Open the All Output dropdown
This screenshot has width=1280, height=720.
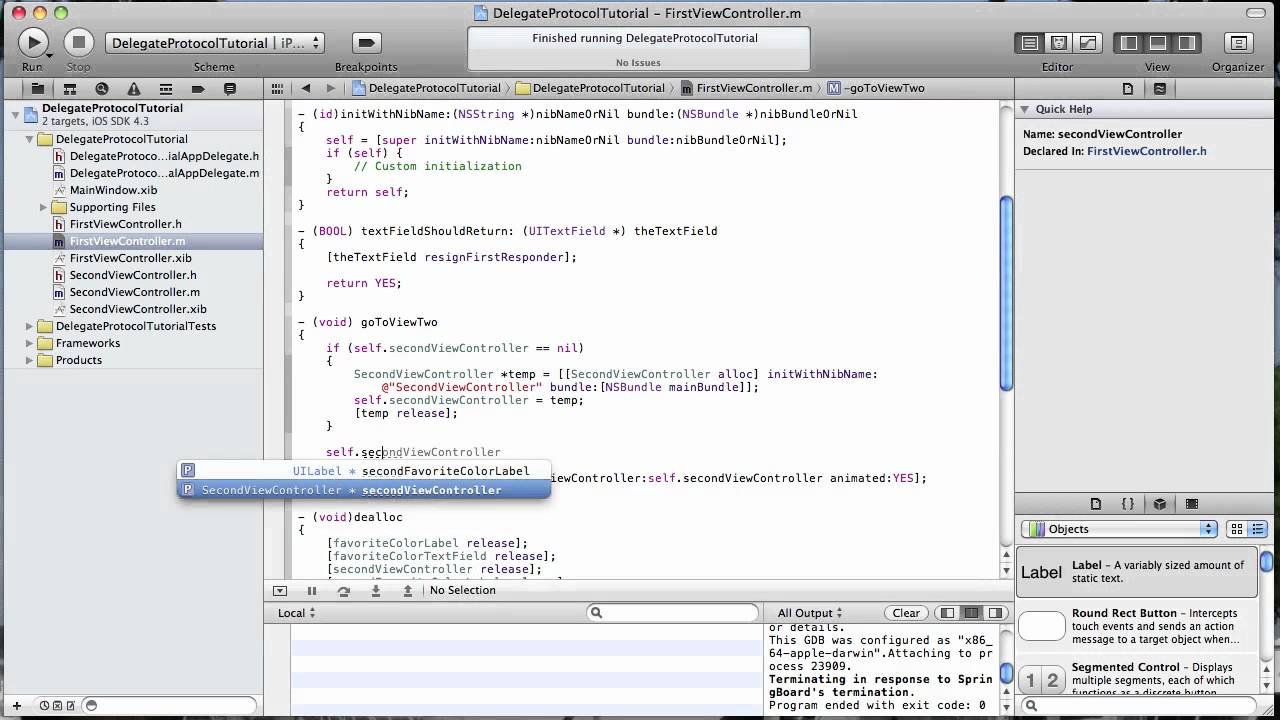[810, 613]
